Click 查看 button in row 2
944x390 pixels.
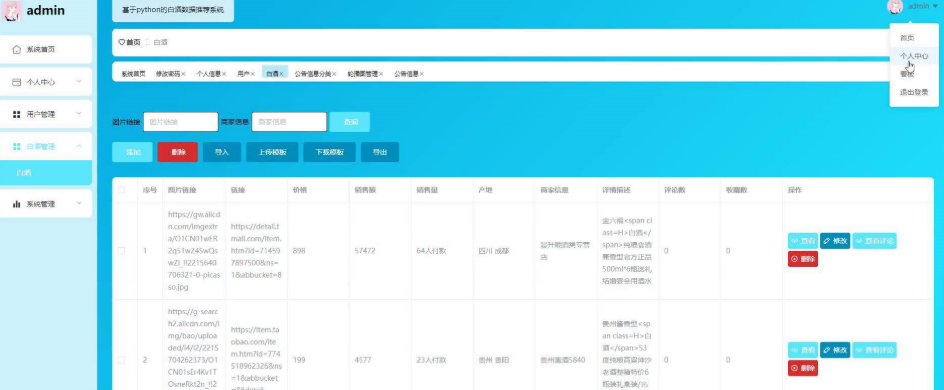tap(803, 350)
